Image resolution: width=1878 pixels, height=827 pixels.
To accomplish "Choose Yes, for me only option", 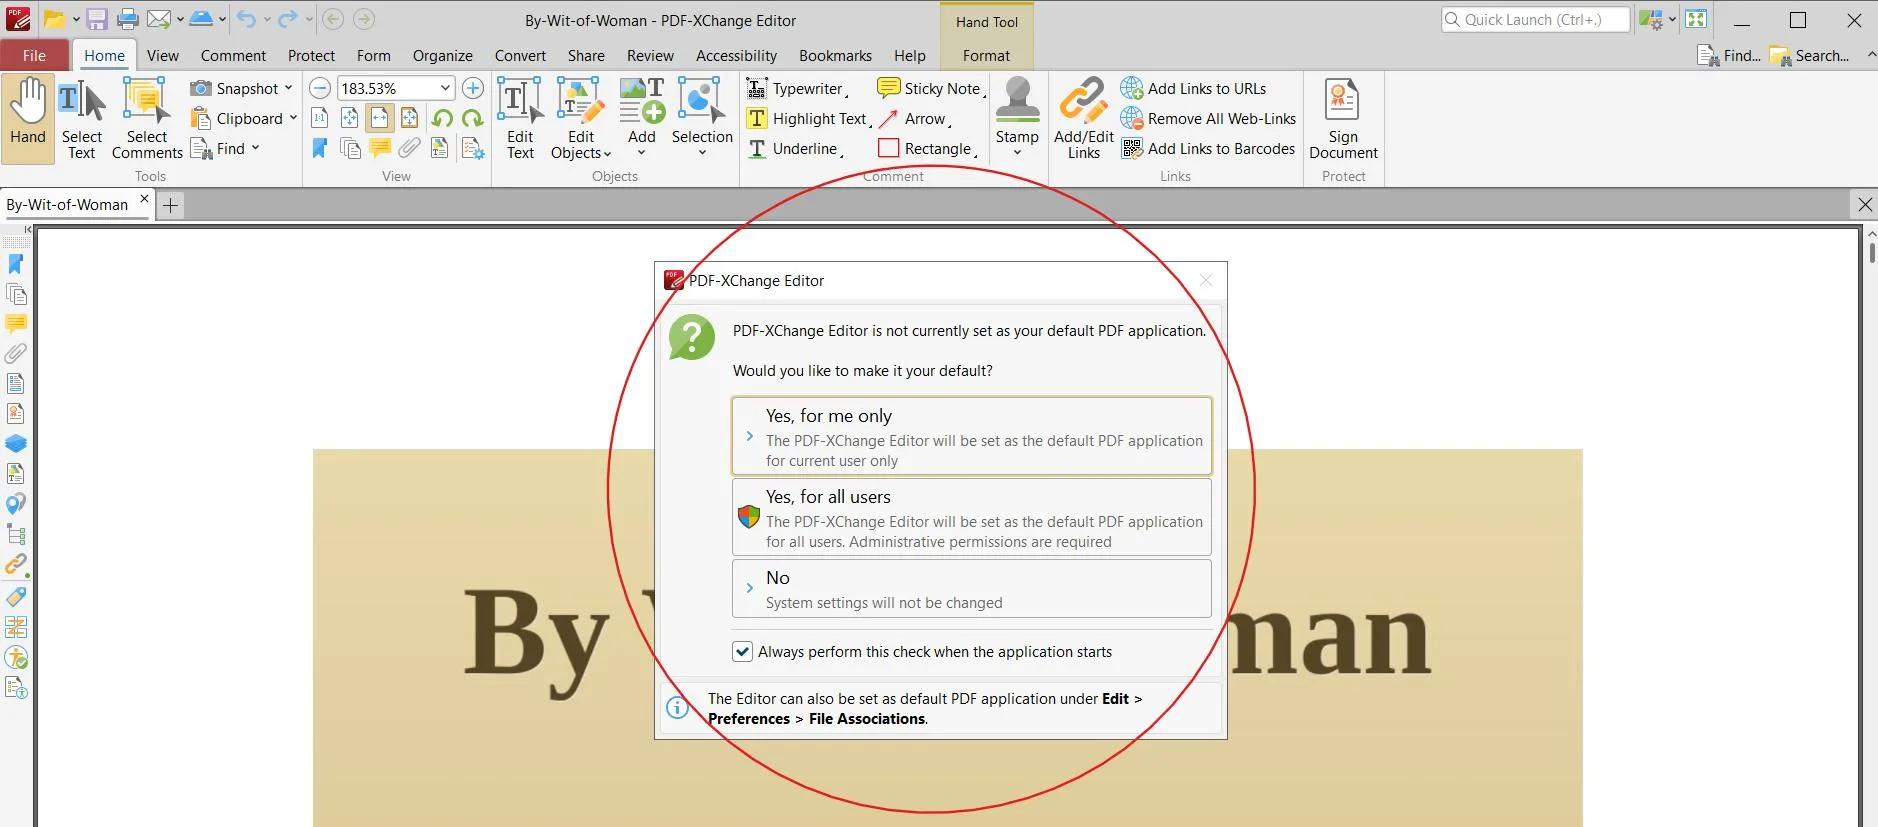I will tap(971, 436).
